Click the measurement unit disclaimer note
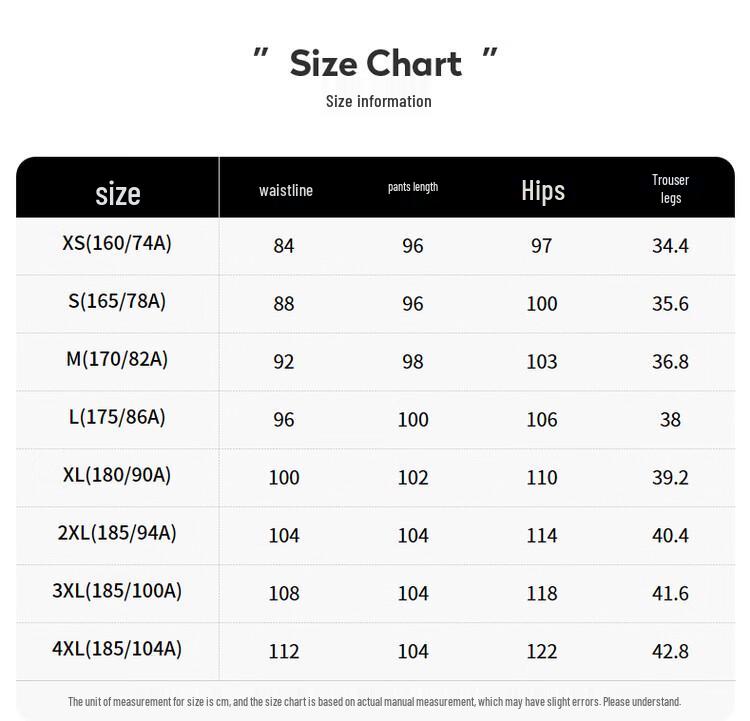 [374, 701]
